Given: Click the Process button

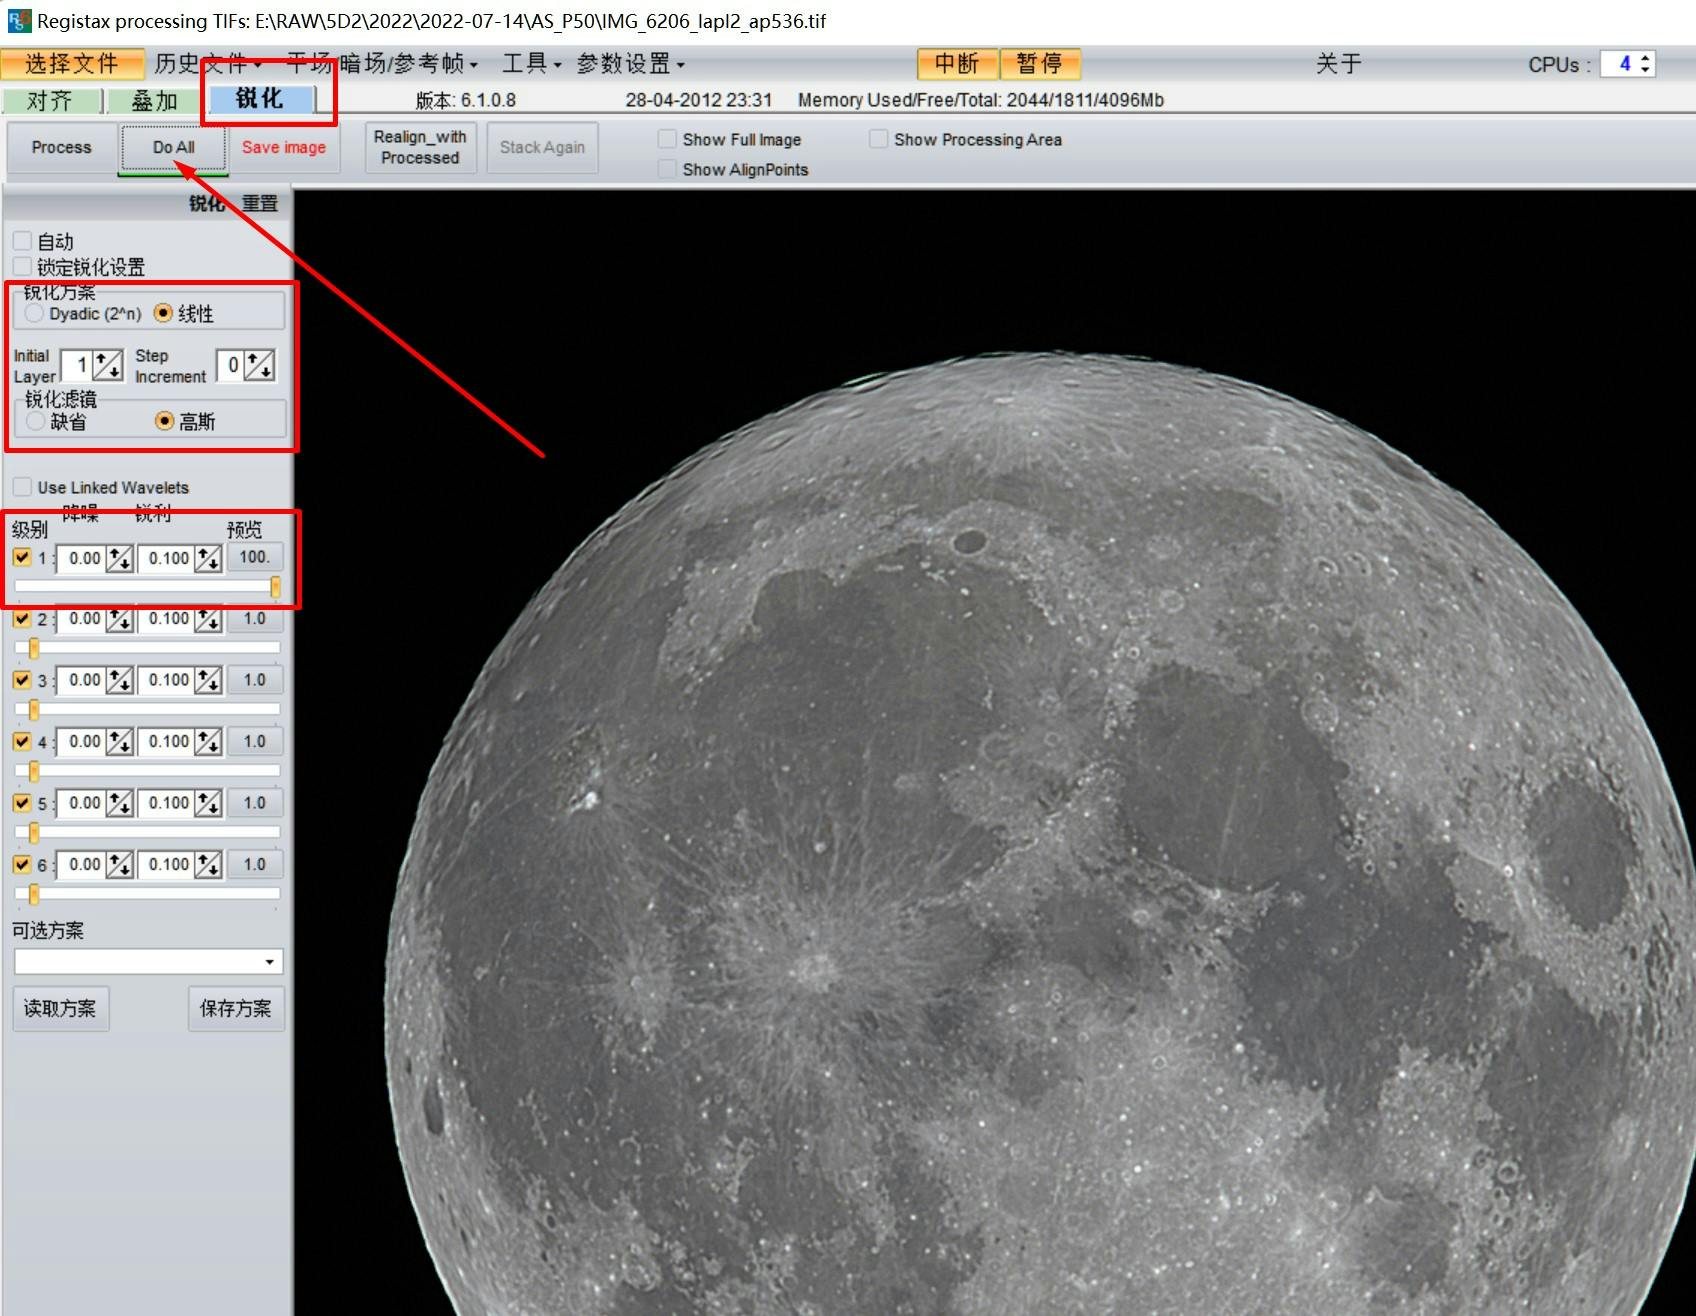Looking at the screenshot, I should pos(61,147).
